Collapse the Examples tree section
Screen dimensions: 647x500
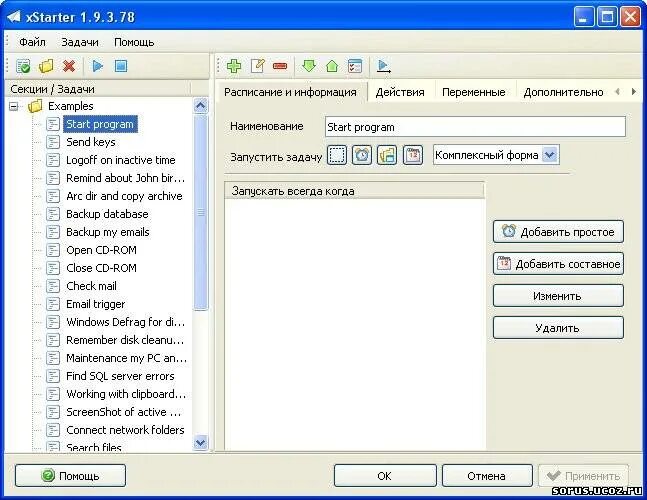pos(14,106)
